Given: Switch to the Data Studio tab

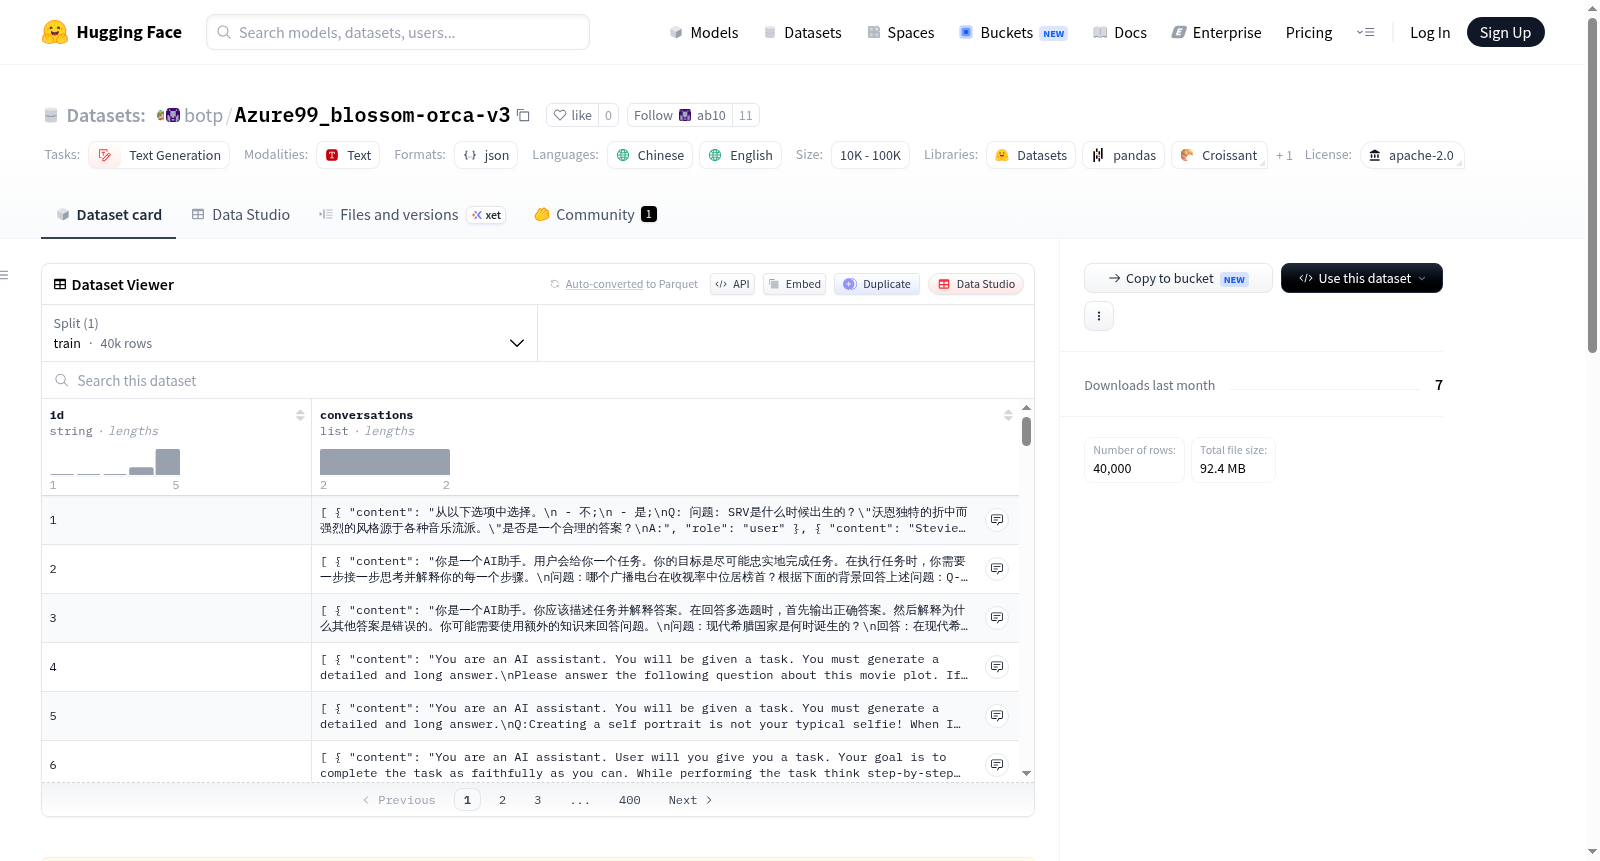Looking at the screenshot, I should (241, 214).
